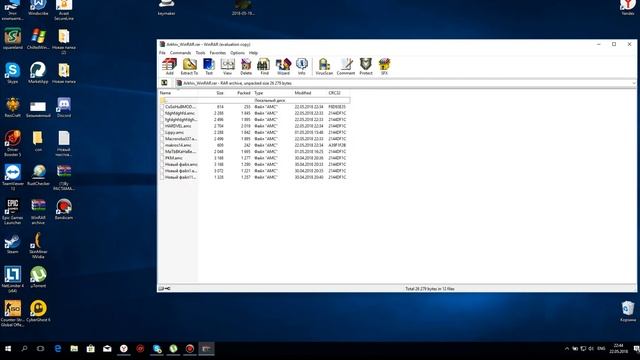Click the Steam desktop icon
Viewport: 640px width, 360px height.
point(13,244)
